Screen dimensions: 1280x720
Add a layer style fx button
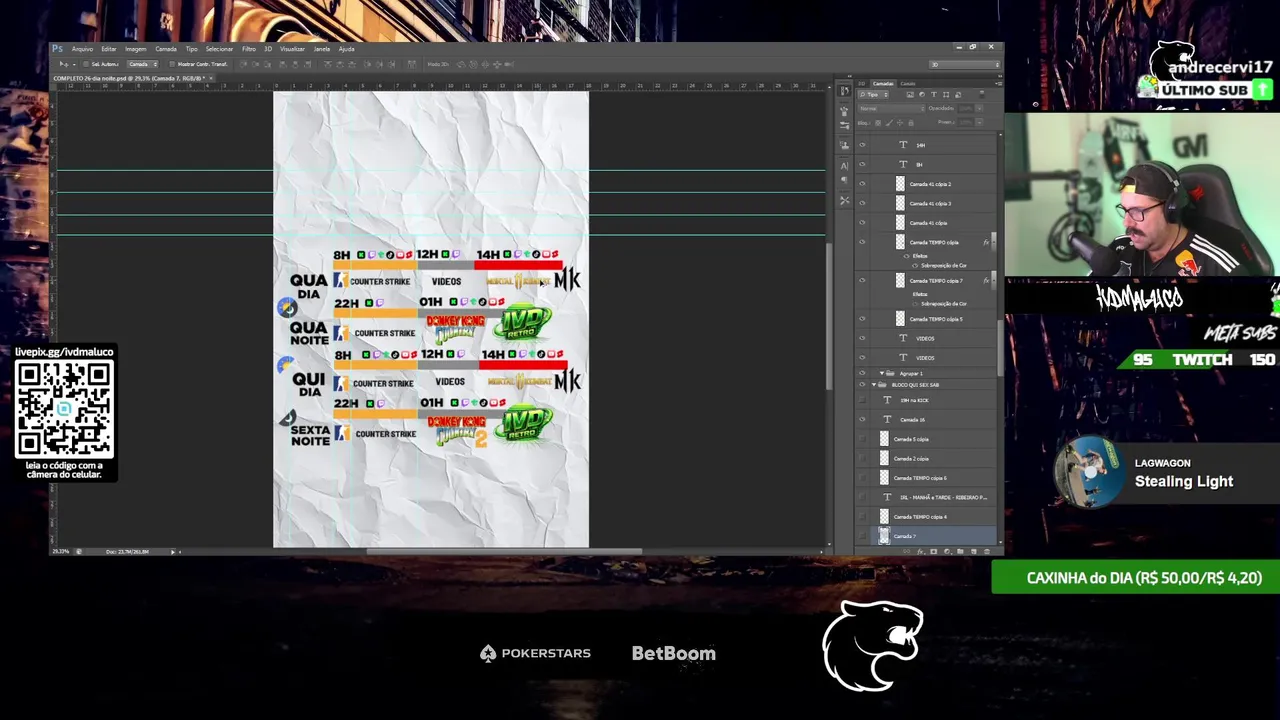(x=920, y=552)
